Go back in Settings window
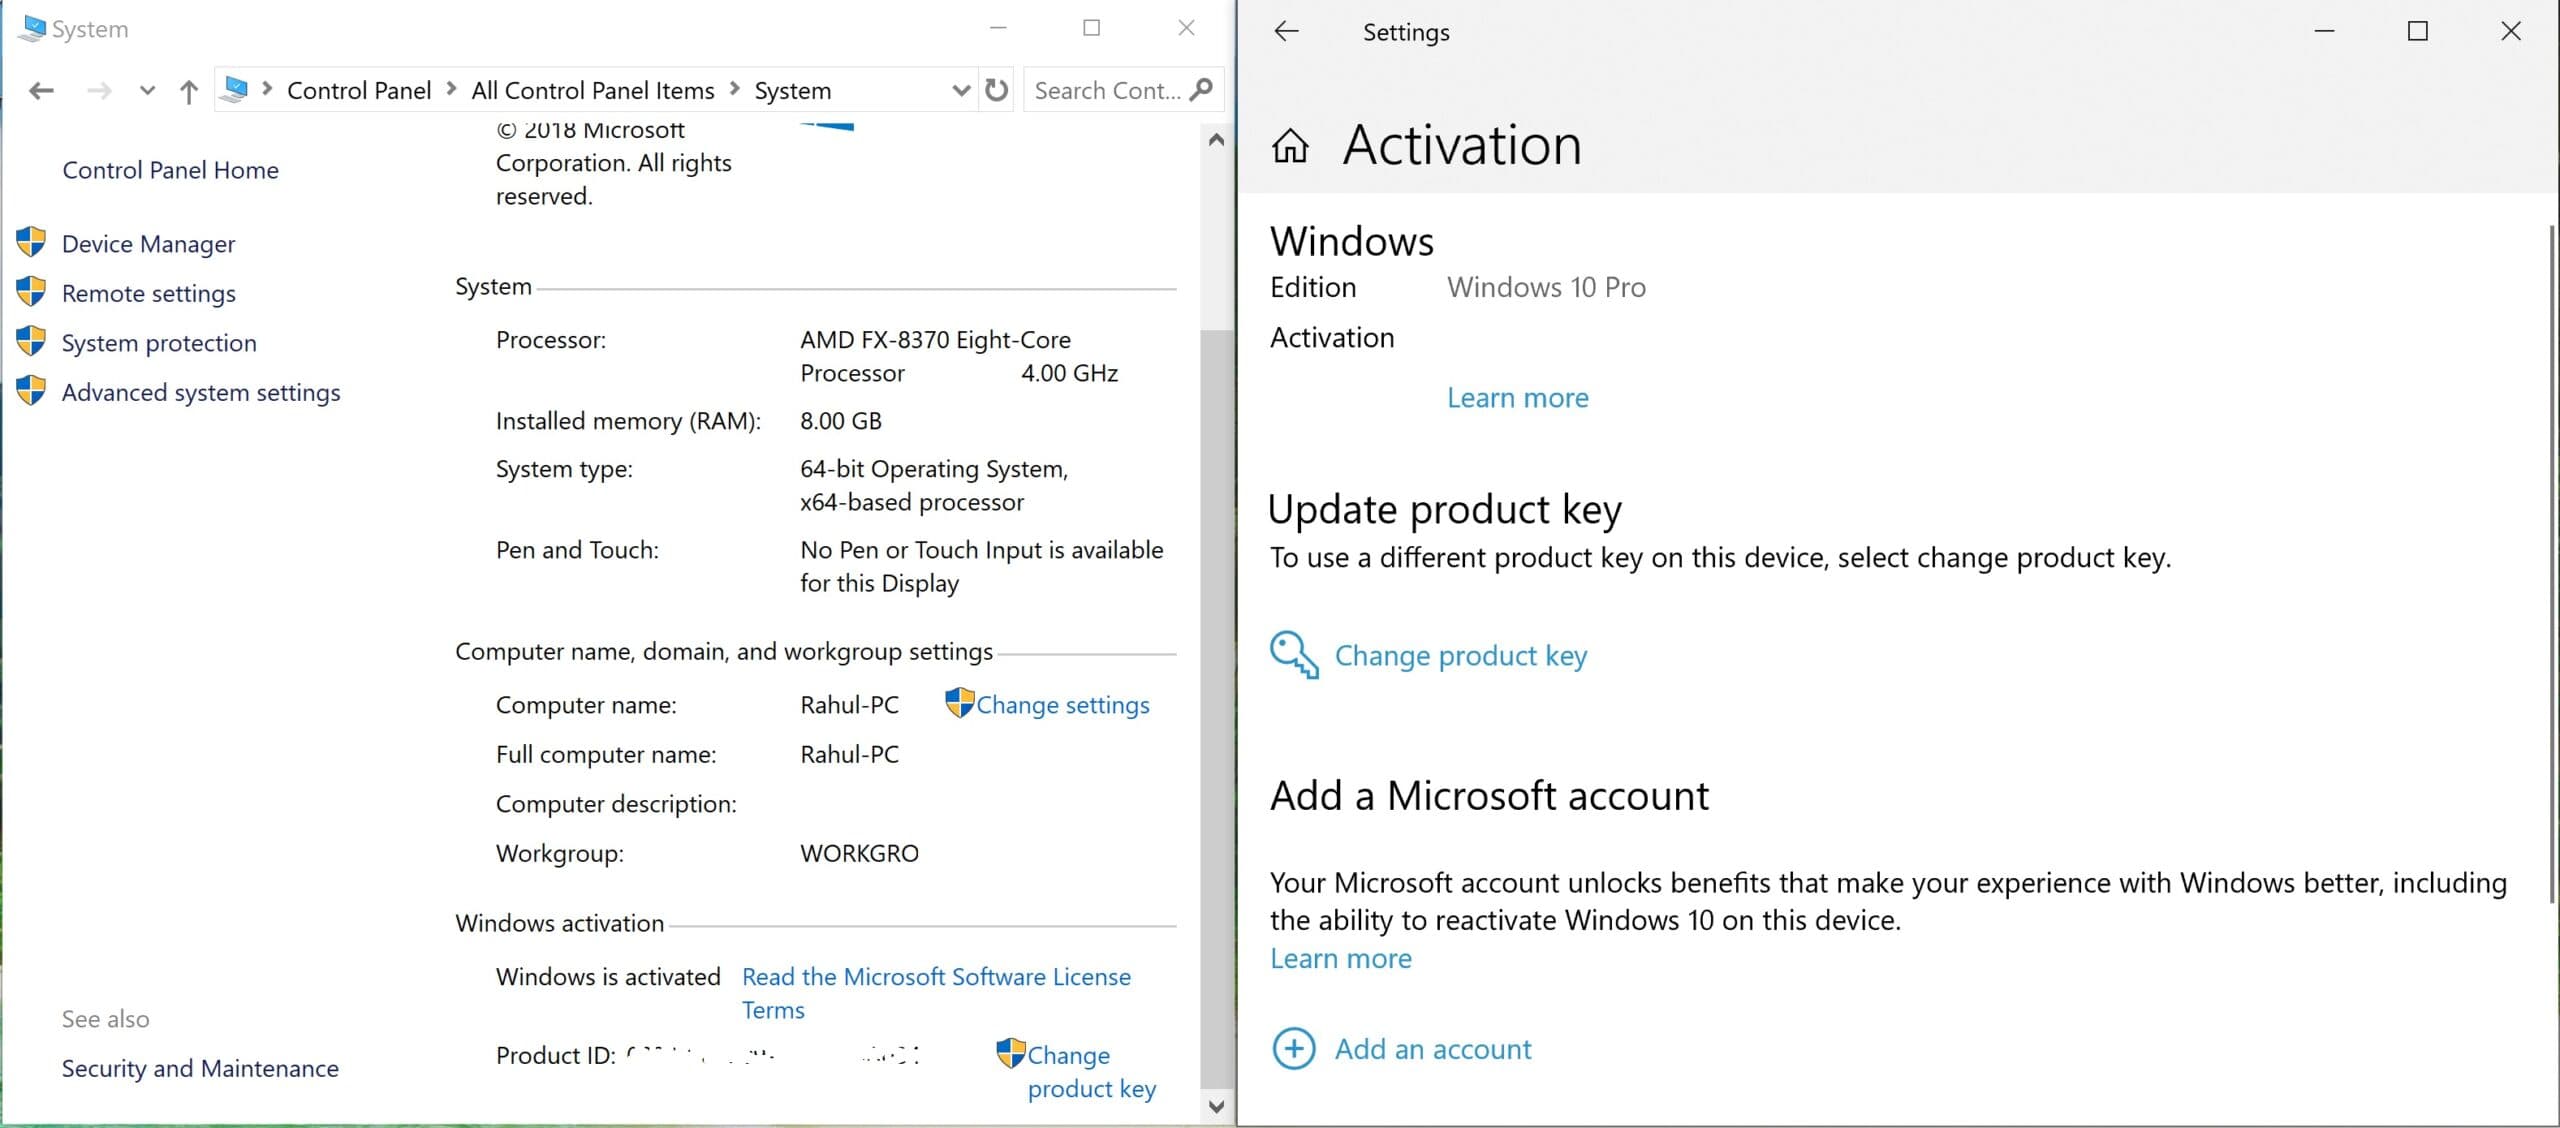The width and height of the screenshot is (2560, 1128). point(1286,31)
